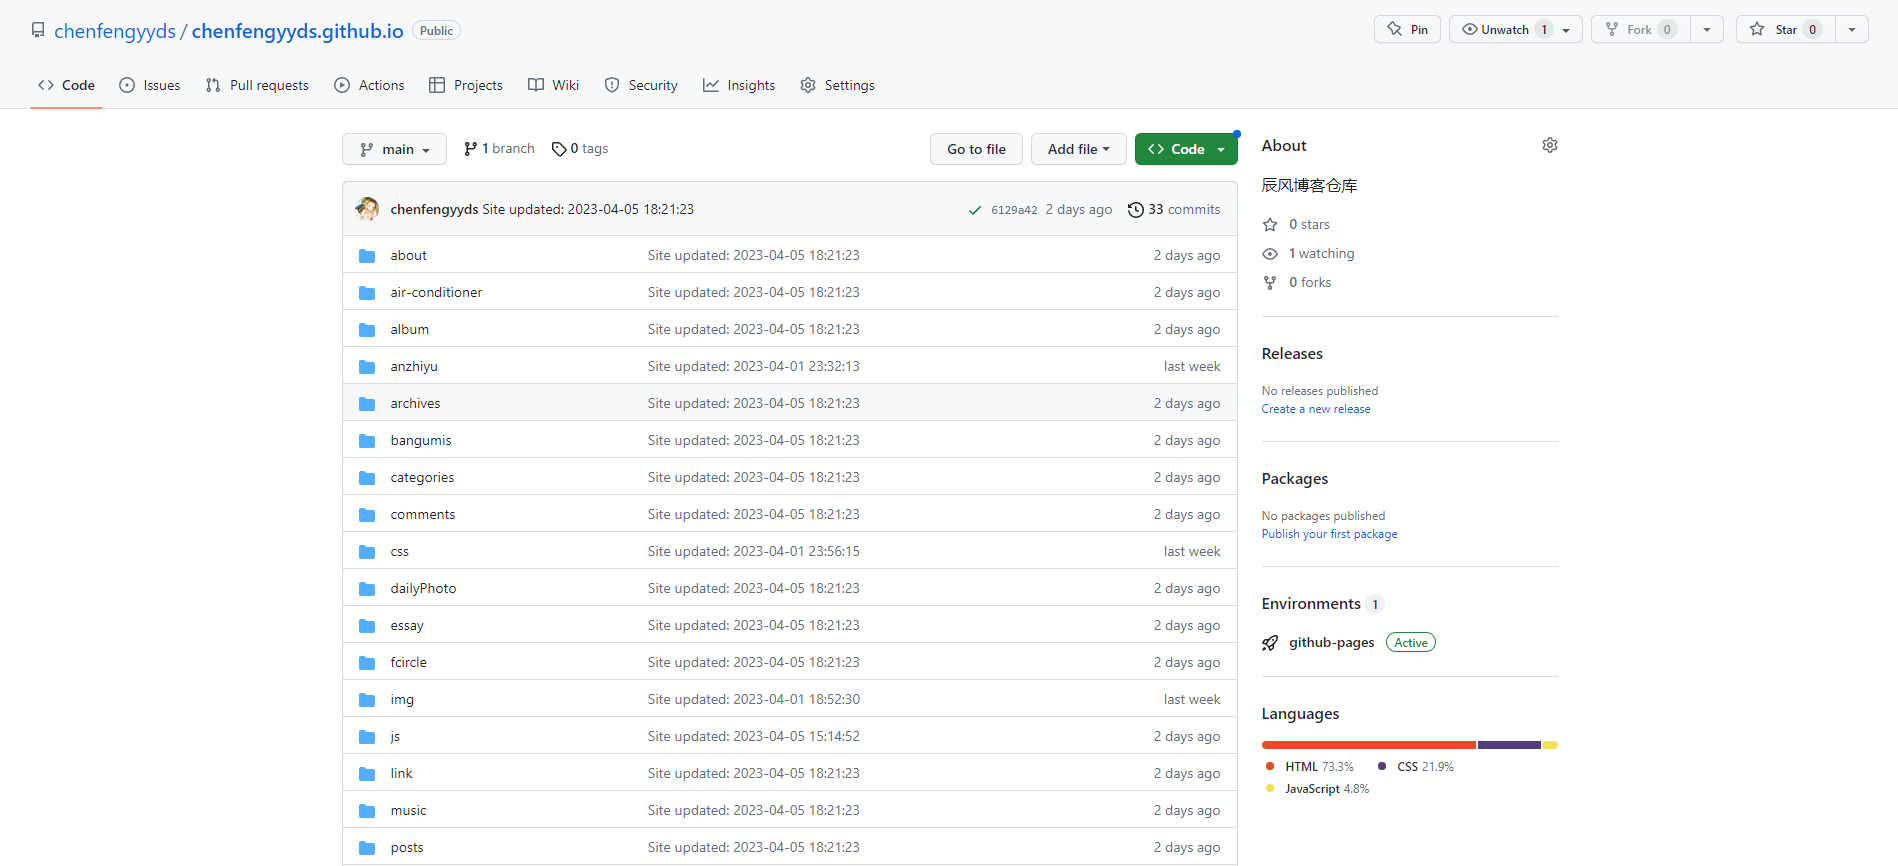Click the CSS segment of language bar
Image resolution: width=1898 pixels, height=866 pixels.
click(1509, 745)
